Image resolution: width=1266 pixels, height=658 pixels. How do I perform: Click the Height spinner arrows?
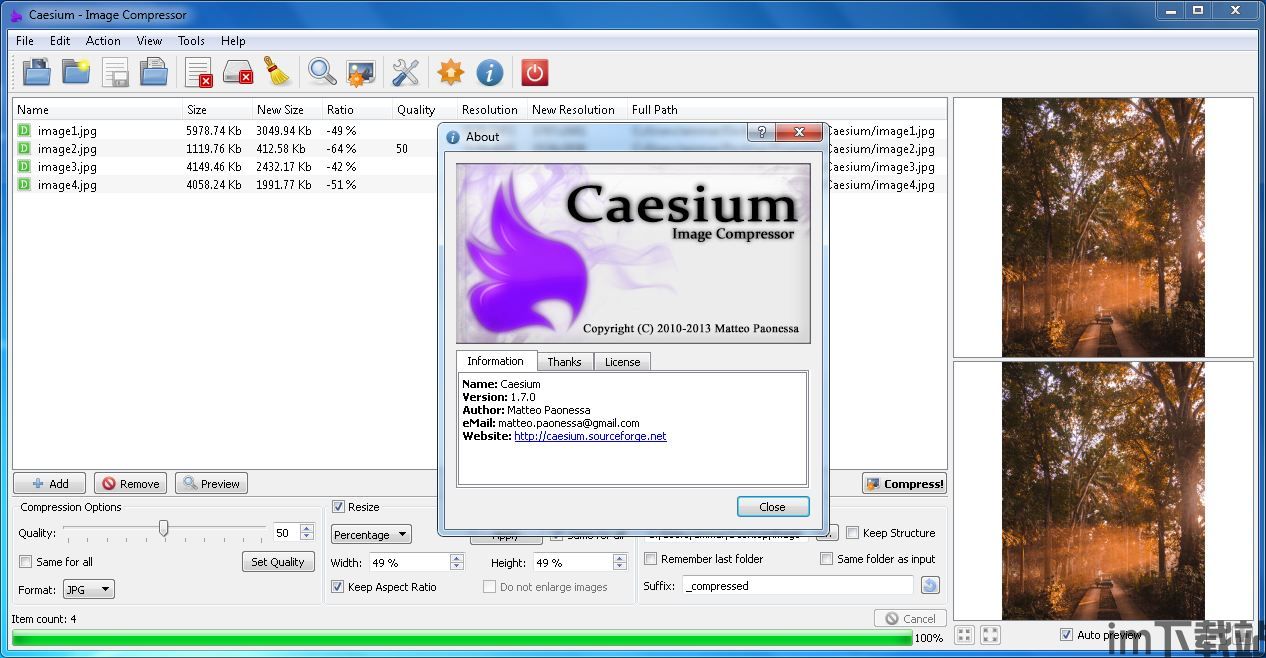pyautogui.click(x=620, y=562)
